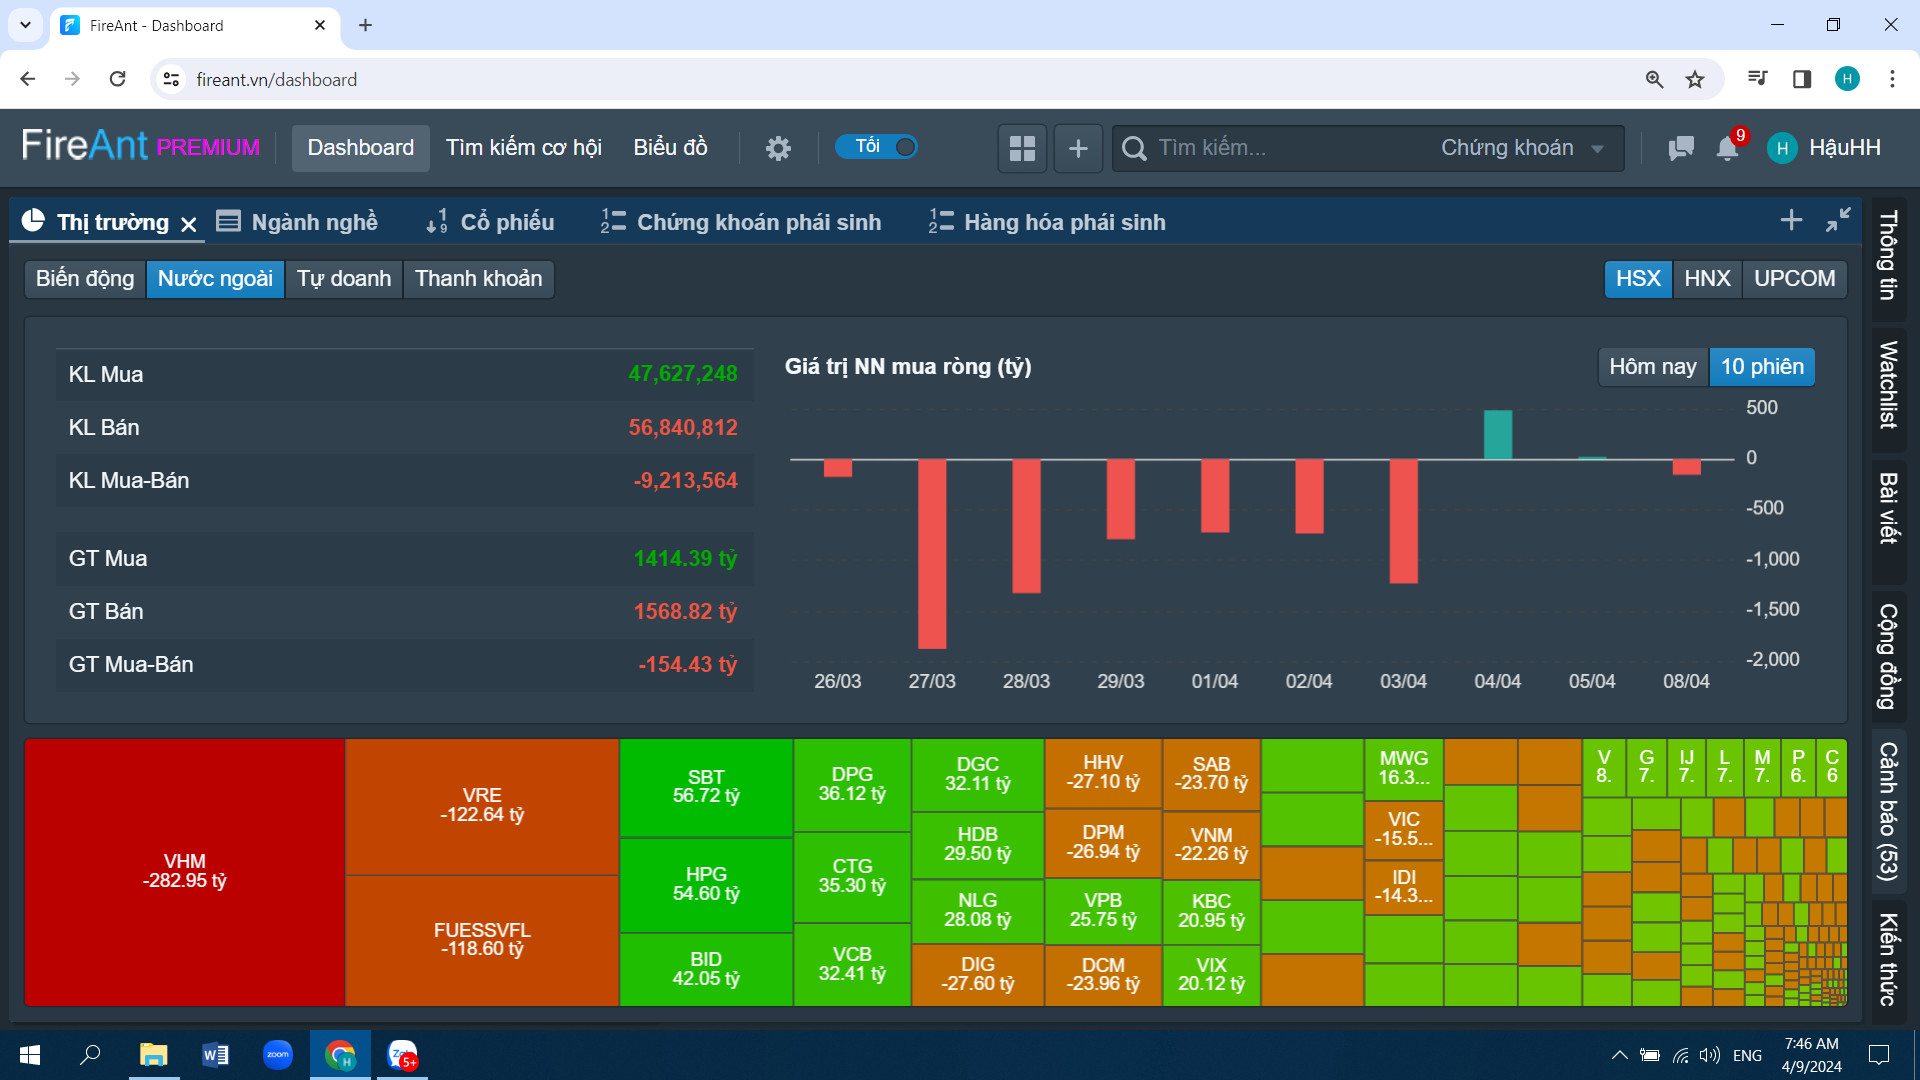Screen dimensions: 1920x1080
Task: Collapse the panel with shrink arrows icon
Action: 1838,220
